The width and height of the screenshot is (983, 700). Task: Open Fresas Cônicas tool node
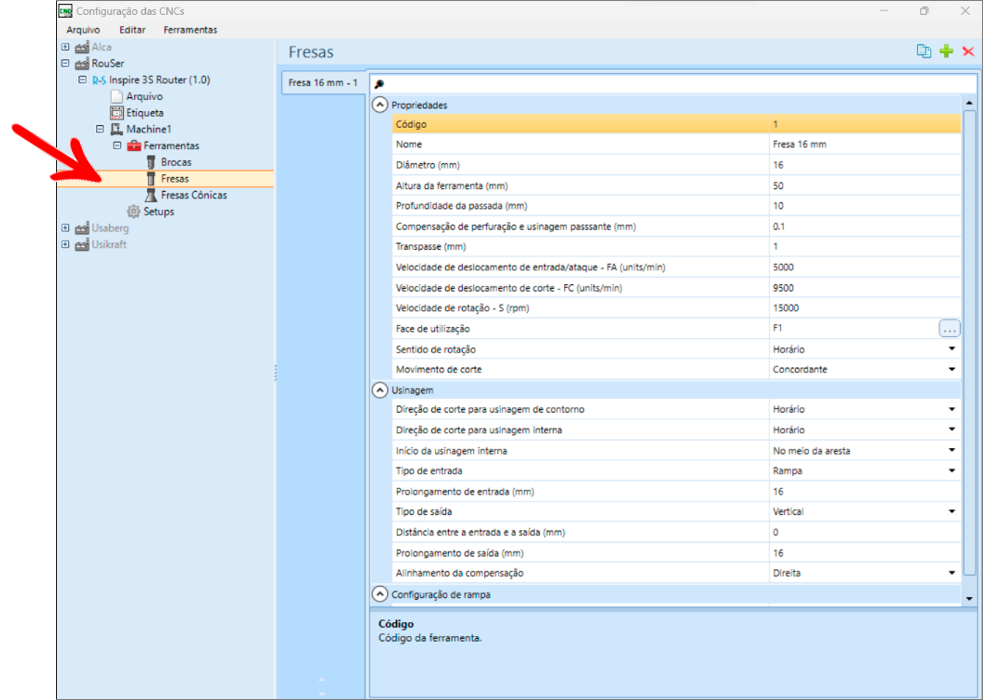point(193,195)
